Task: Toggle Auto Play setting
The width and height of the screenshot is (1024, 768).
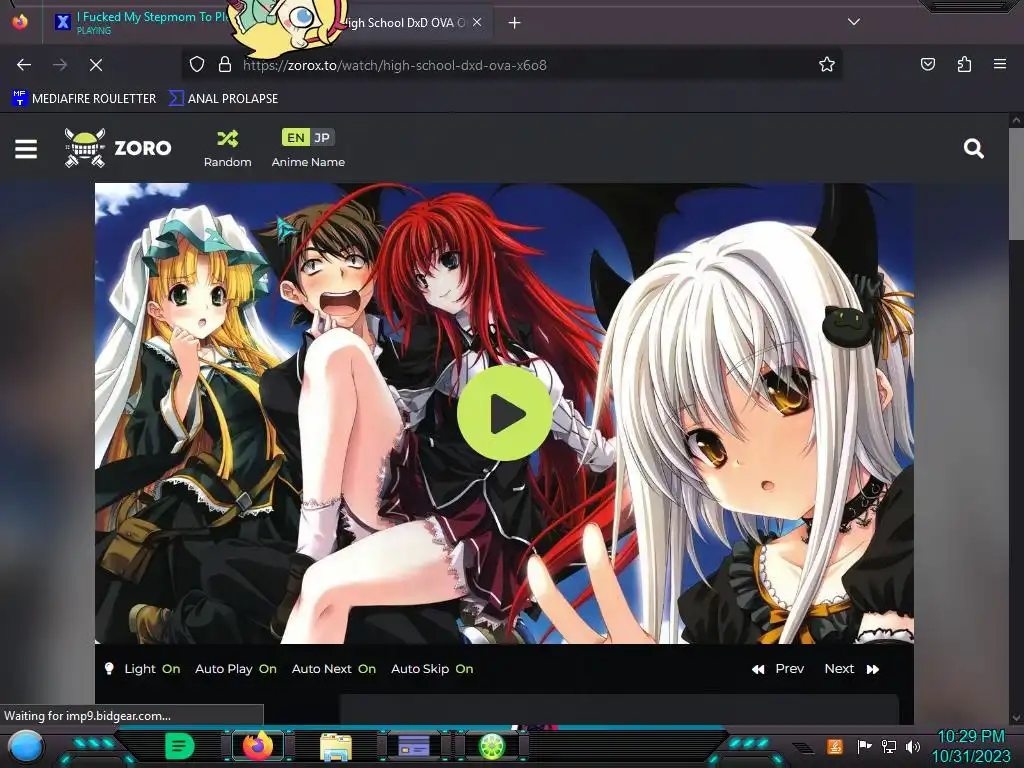Action: coord(236,669)
